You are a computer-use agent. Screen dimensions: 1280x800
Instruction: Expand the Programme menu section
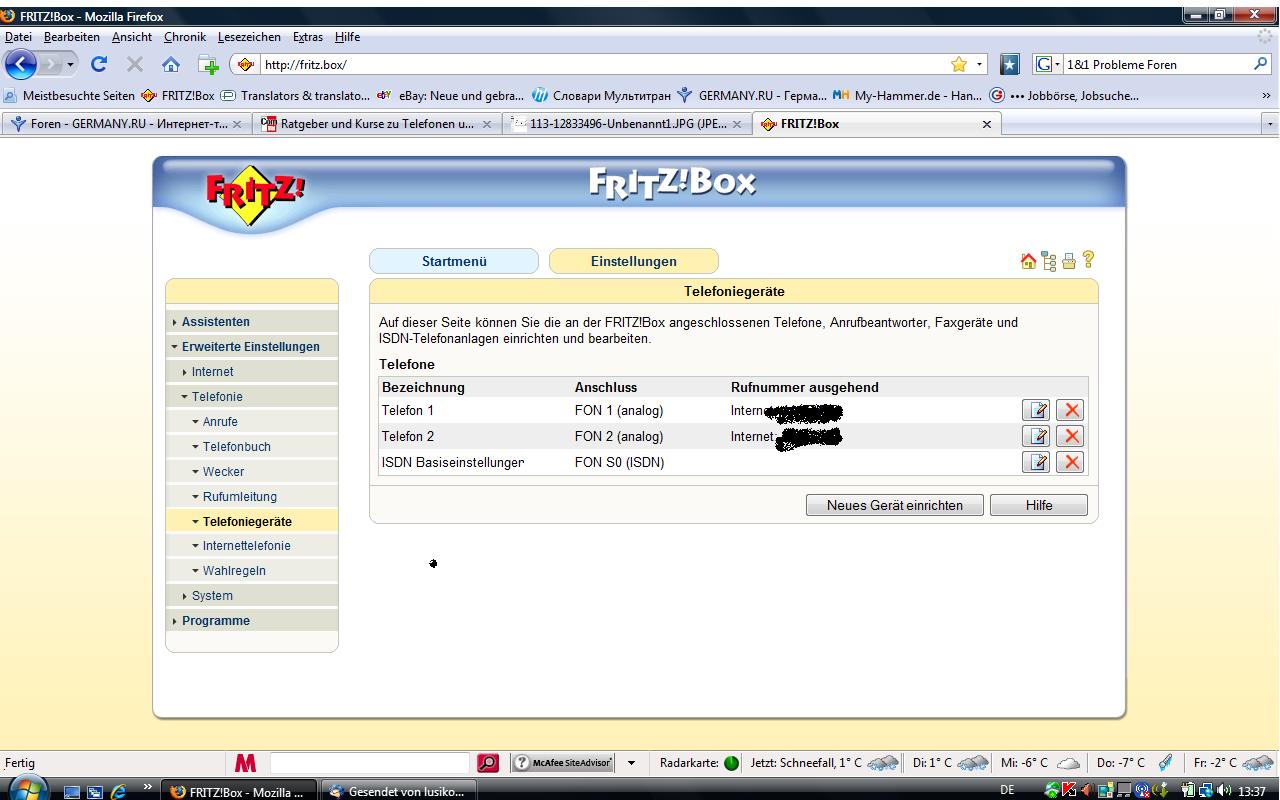[x=215, y=621]
